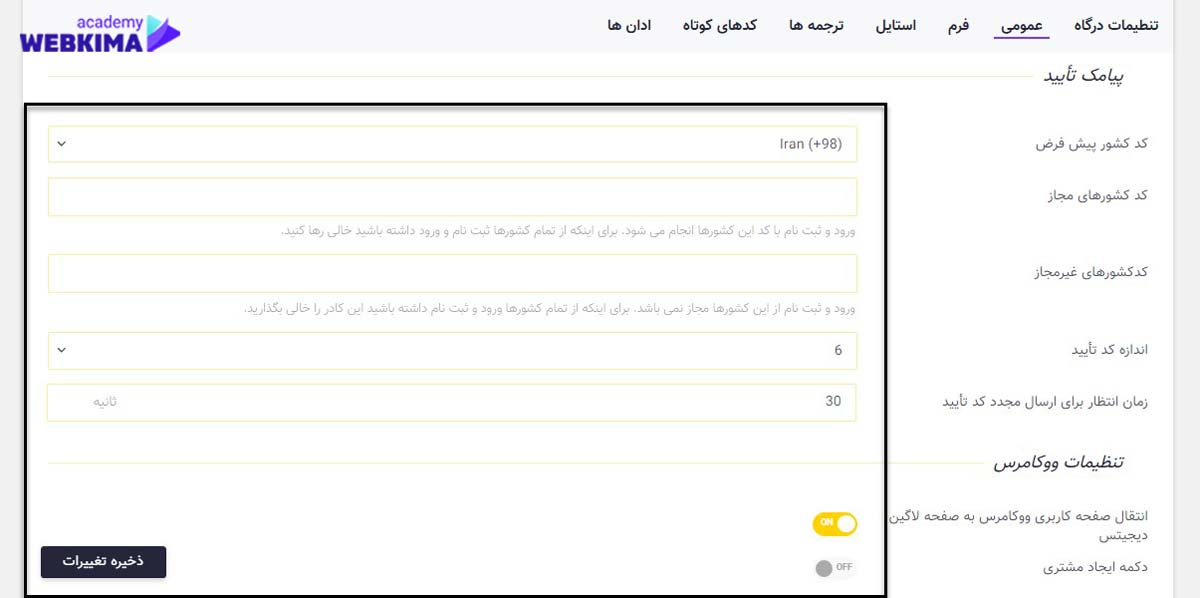This screenshot has height=598, width=1200.
Task: Open the ترجمه ها tab
Action: tap(816, 25)
